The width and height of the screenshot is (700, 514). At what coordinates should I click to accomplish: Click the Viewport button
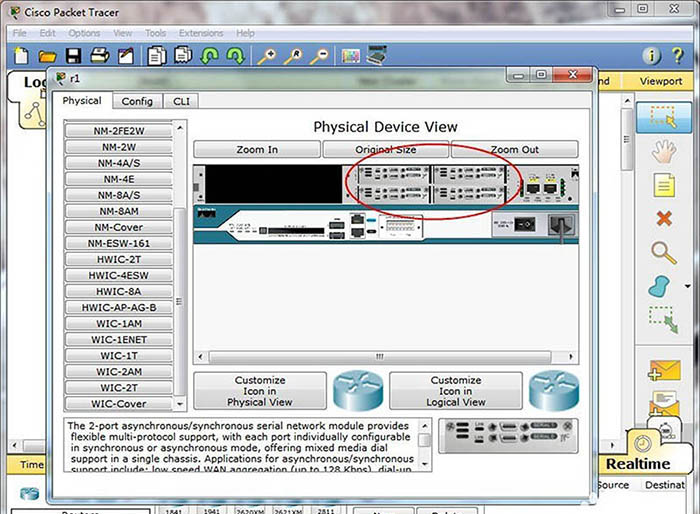(x=661, y=81)
